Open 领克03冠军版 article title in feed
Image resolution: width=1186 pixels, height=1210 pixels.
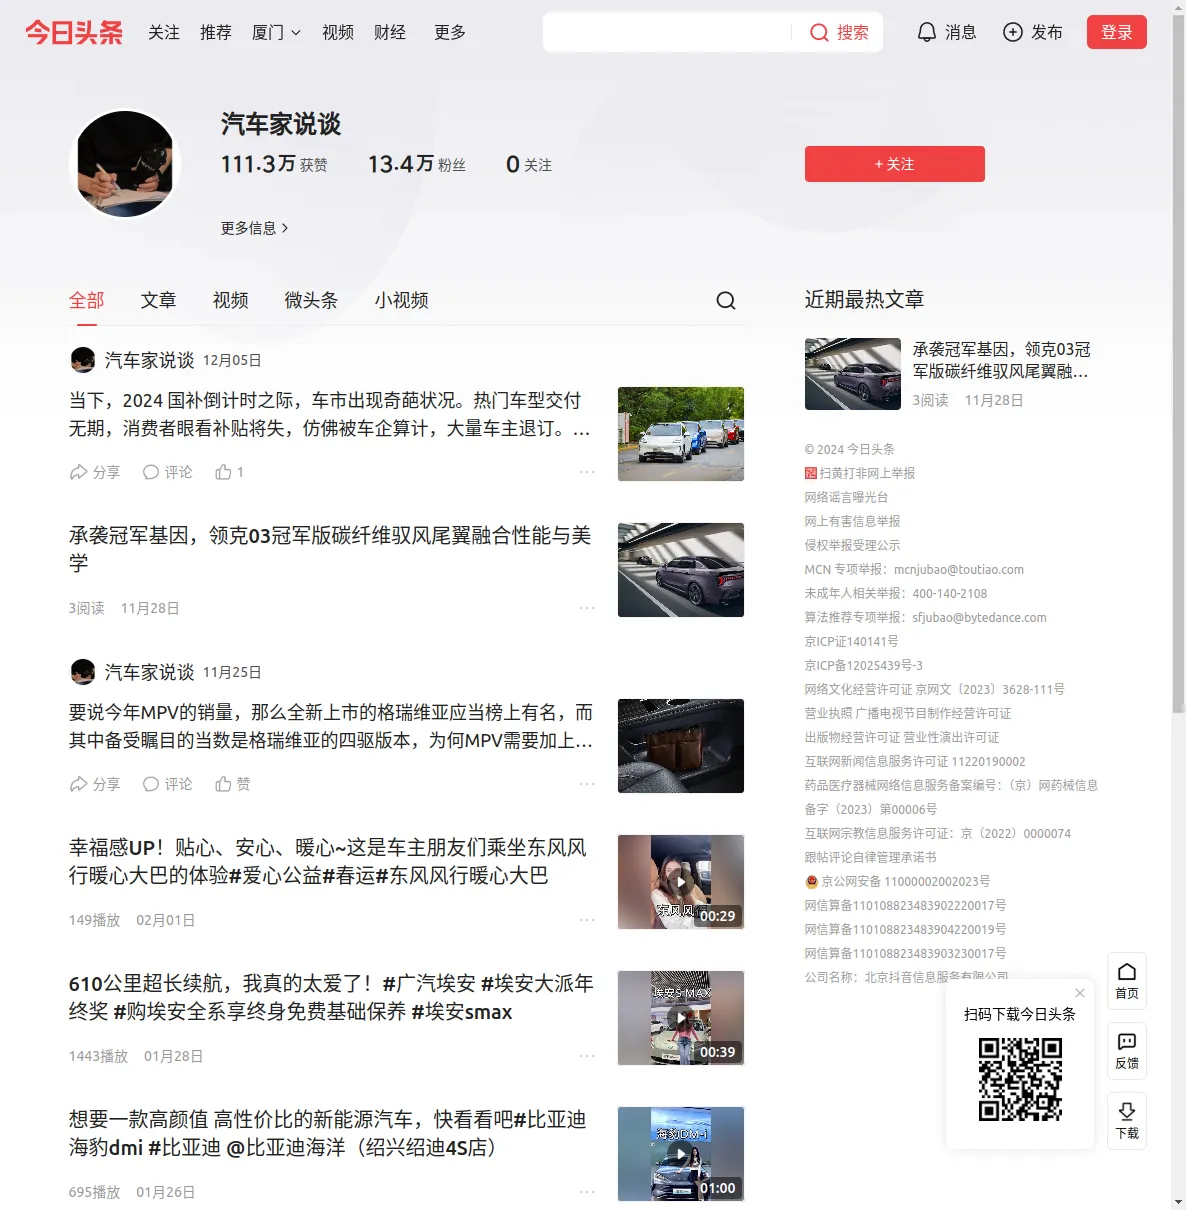330,549
